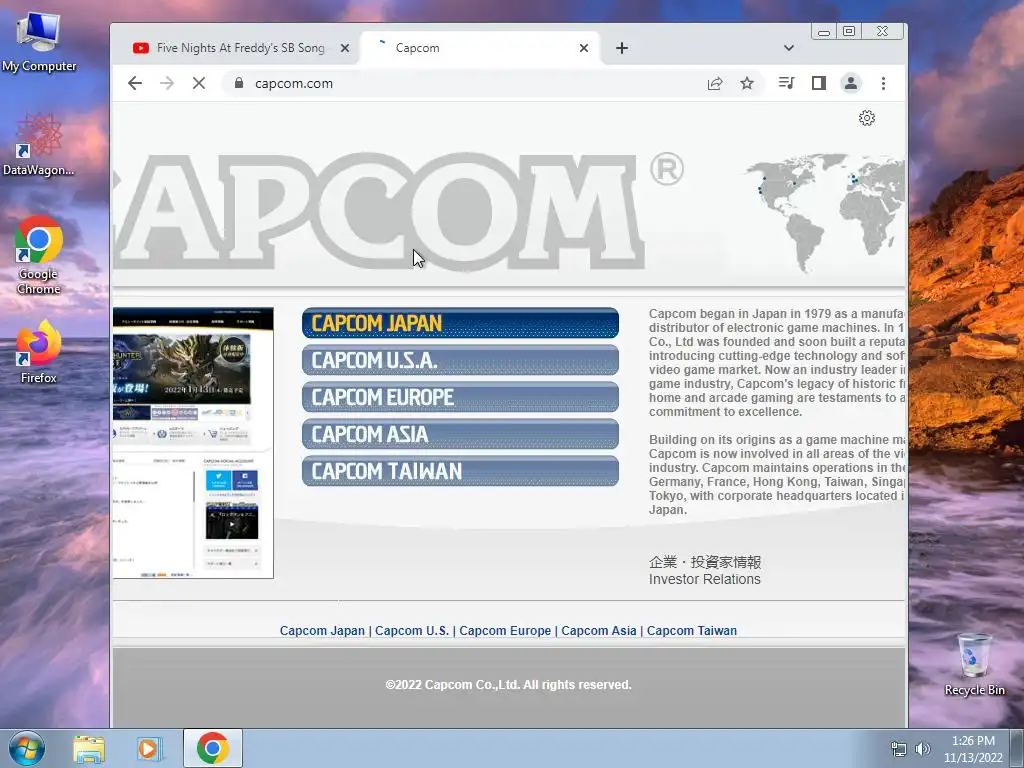Open the Capcom Taiwan footer link
The image size is (1024, 768).
(692, 631)
